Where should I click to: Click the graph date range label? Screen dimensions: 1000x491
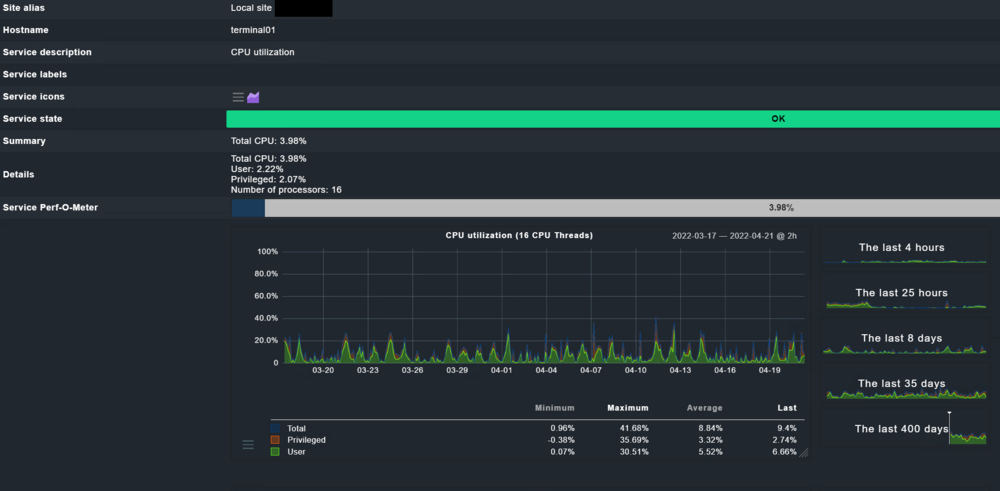coord(734,236)
